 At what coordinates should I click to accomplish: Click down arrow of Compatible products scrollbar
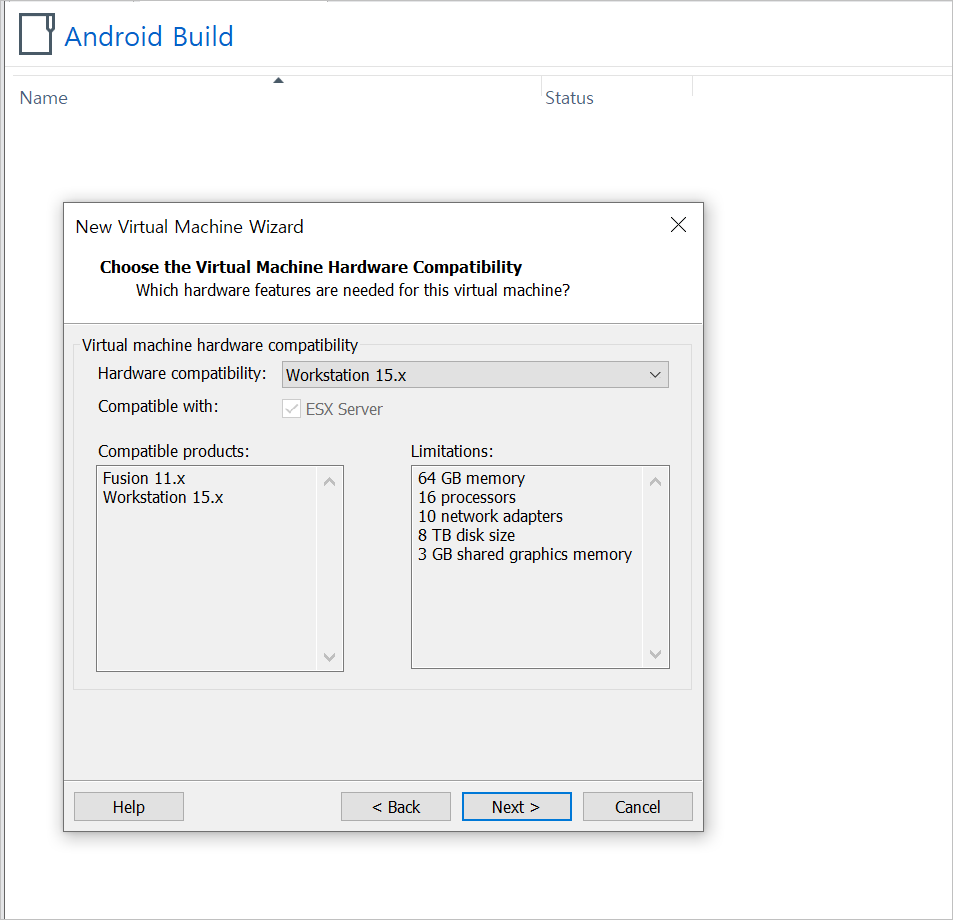[329, 657]
